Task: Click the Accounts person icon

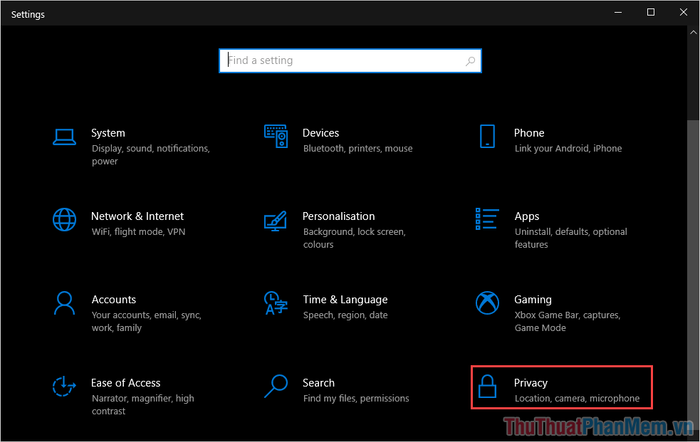Action: [64, 303]
